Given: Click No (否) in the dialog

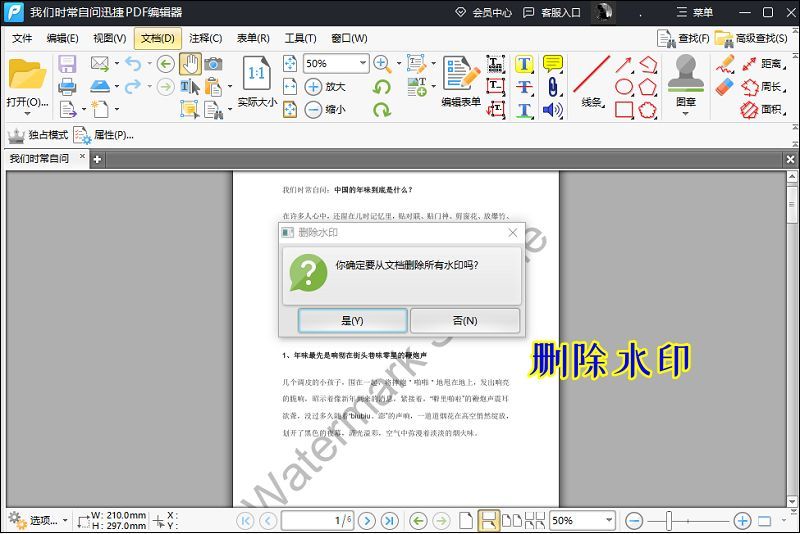Looking at the screenshot, I should click(x=465, y=320).
